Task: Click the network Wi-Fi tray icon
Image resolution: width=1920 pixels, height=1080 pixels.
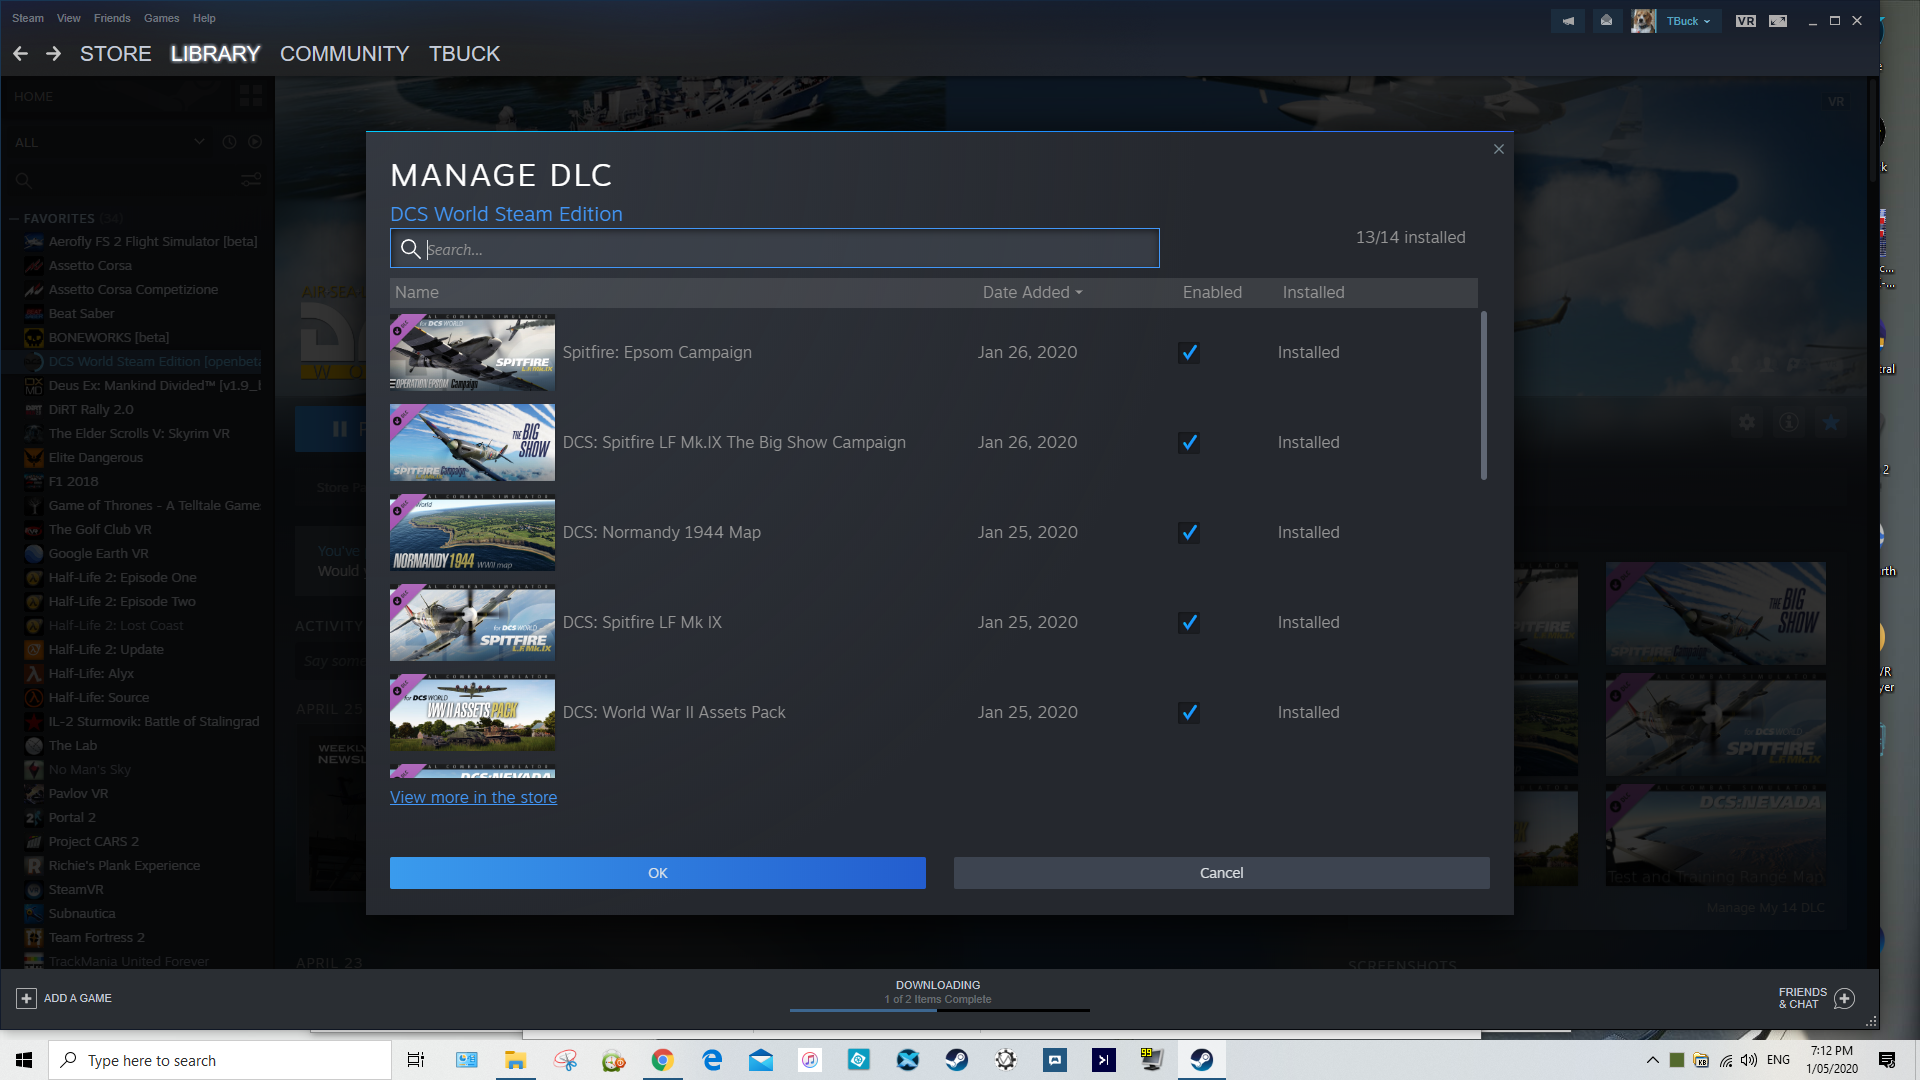Action: tap(1725, 1060)
